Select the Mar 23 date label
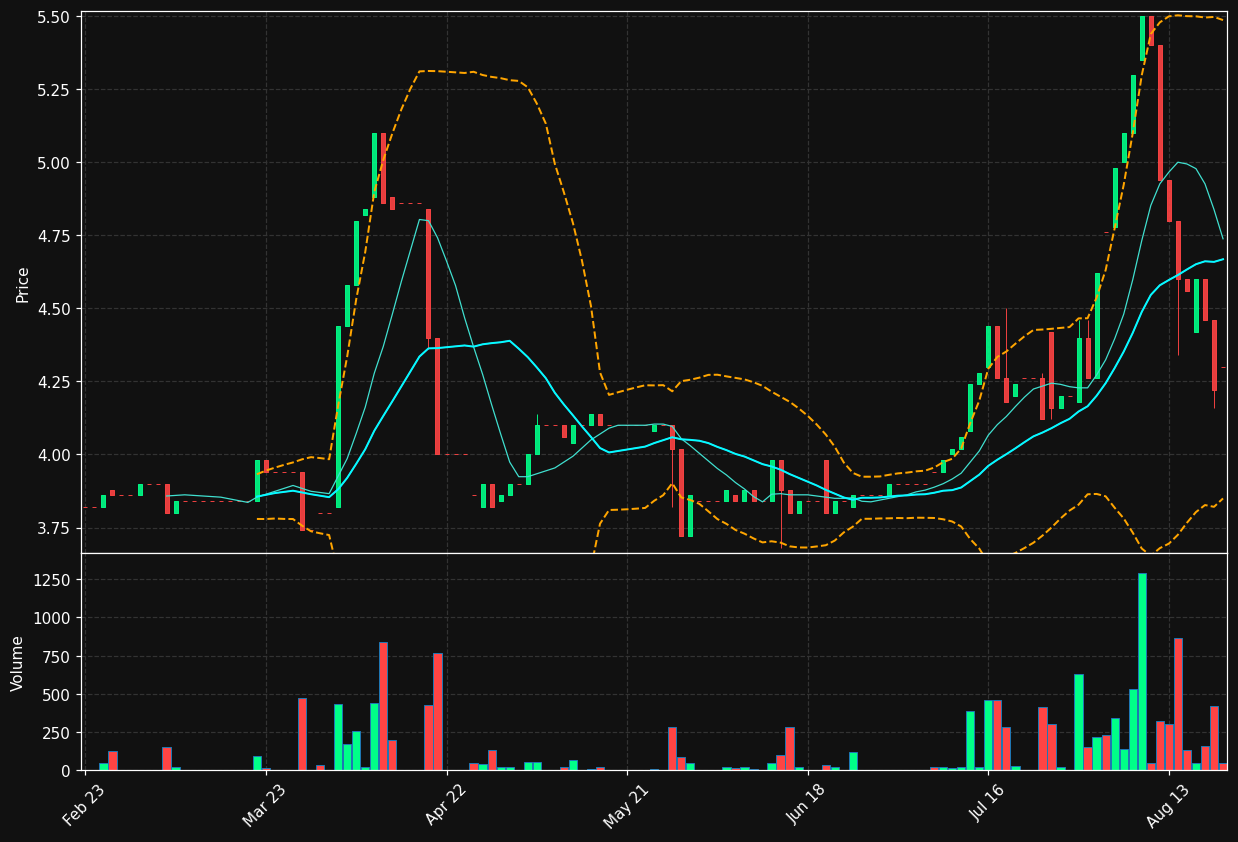Viewport: 1238px width, 842px height. (263, 805)
